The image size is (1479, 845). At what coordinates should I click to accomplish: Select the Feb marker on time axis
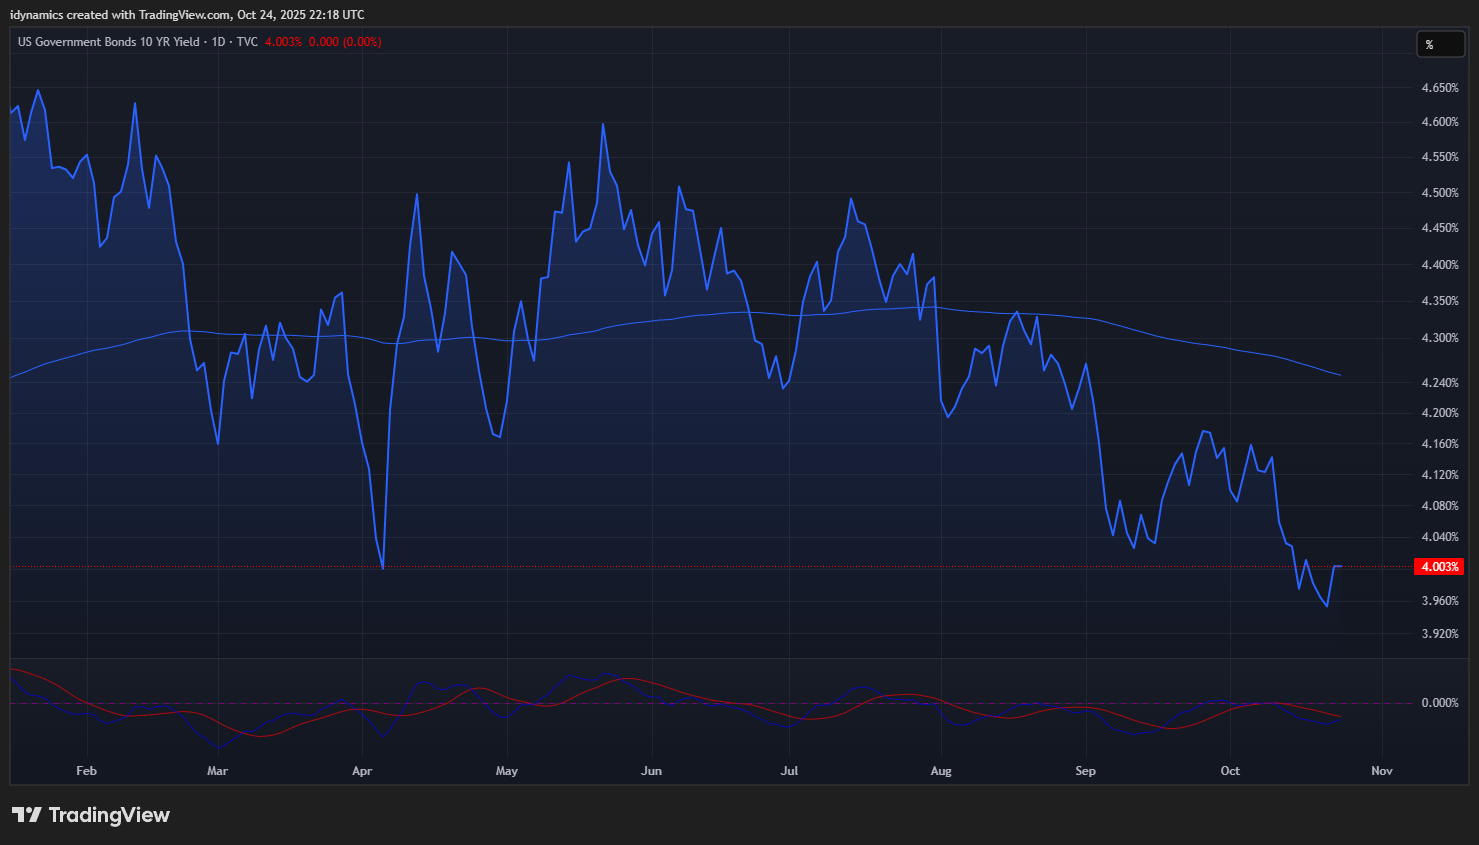(86, 771)
